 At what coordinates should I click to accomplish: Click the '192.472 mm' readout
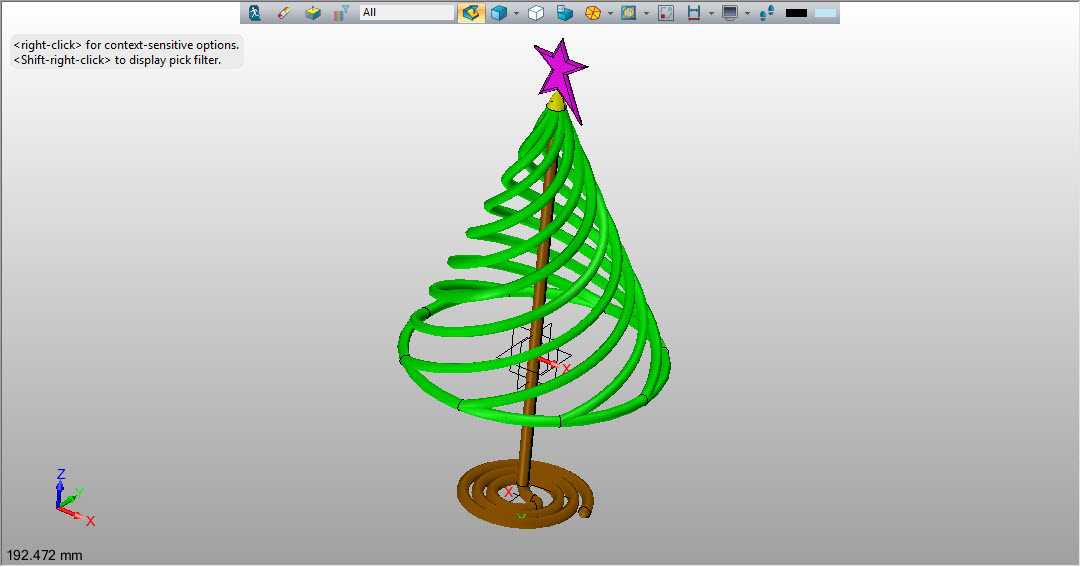[44, 555]
